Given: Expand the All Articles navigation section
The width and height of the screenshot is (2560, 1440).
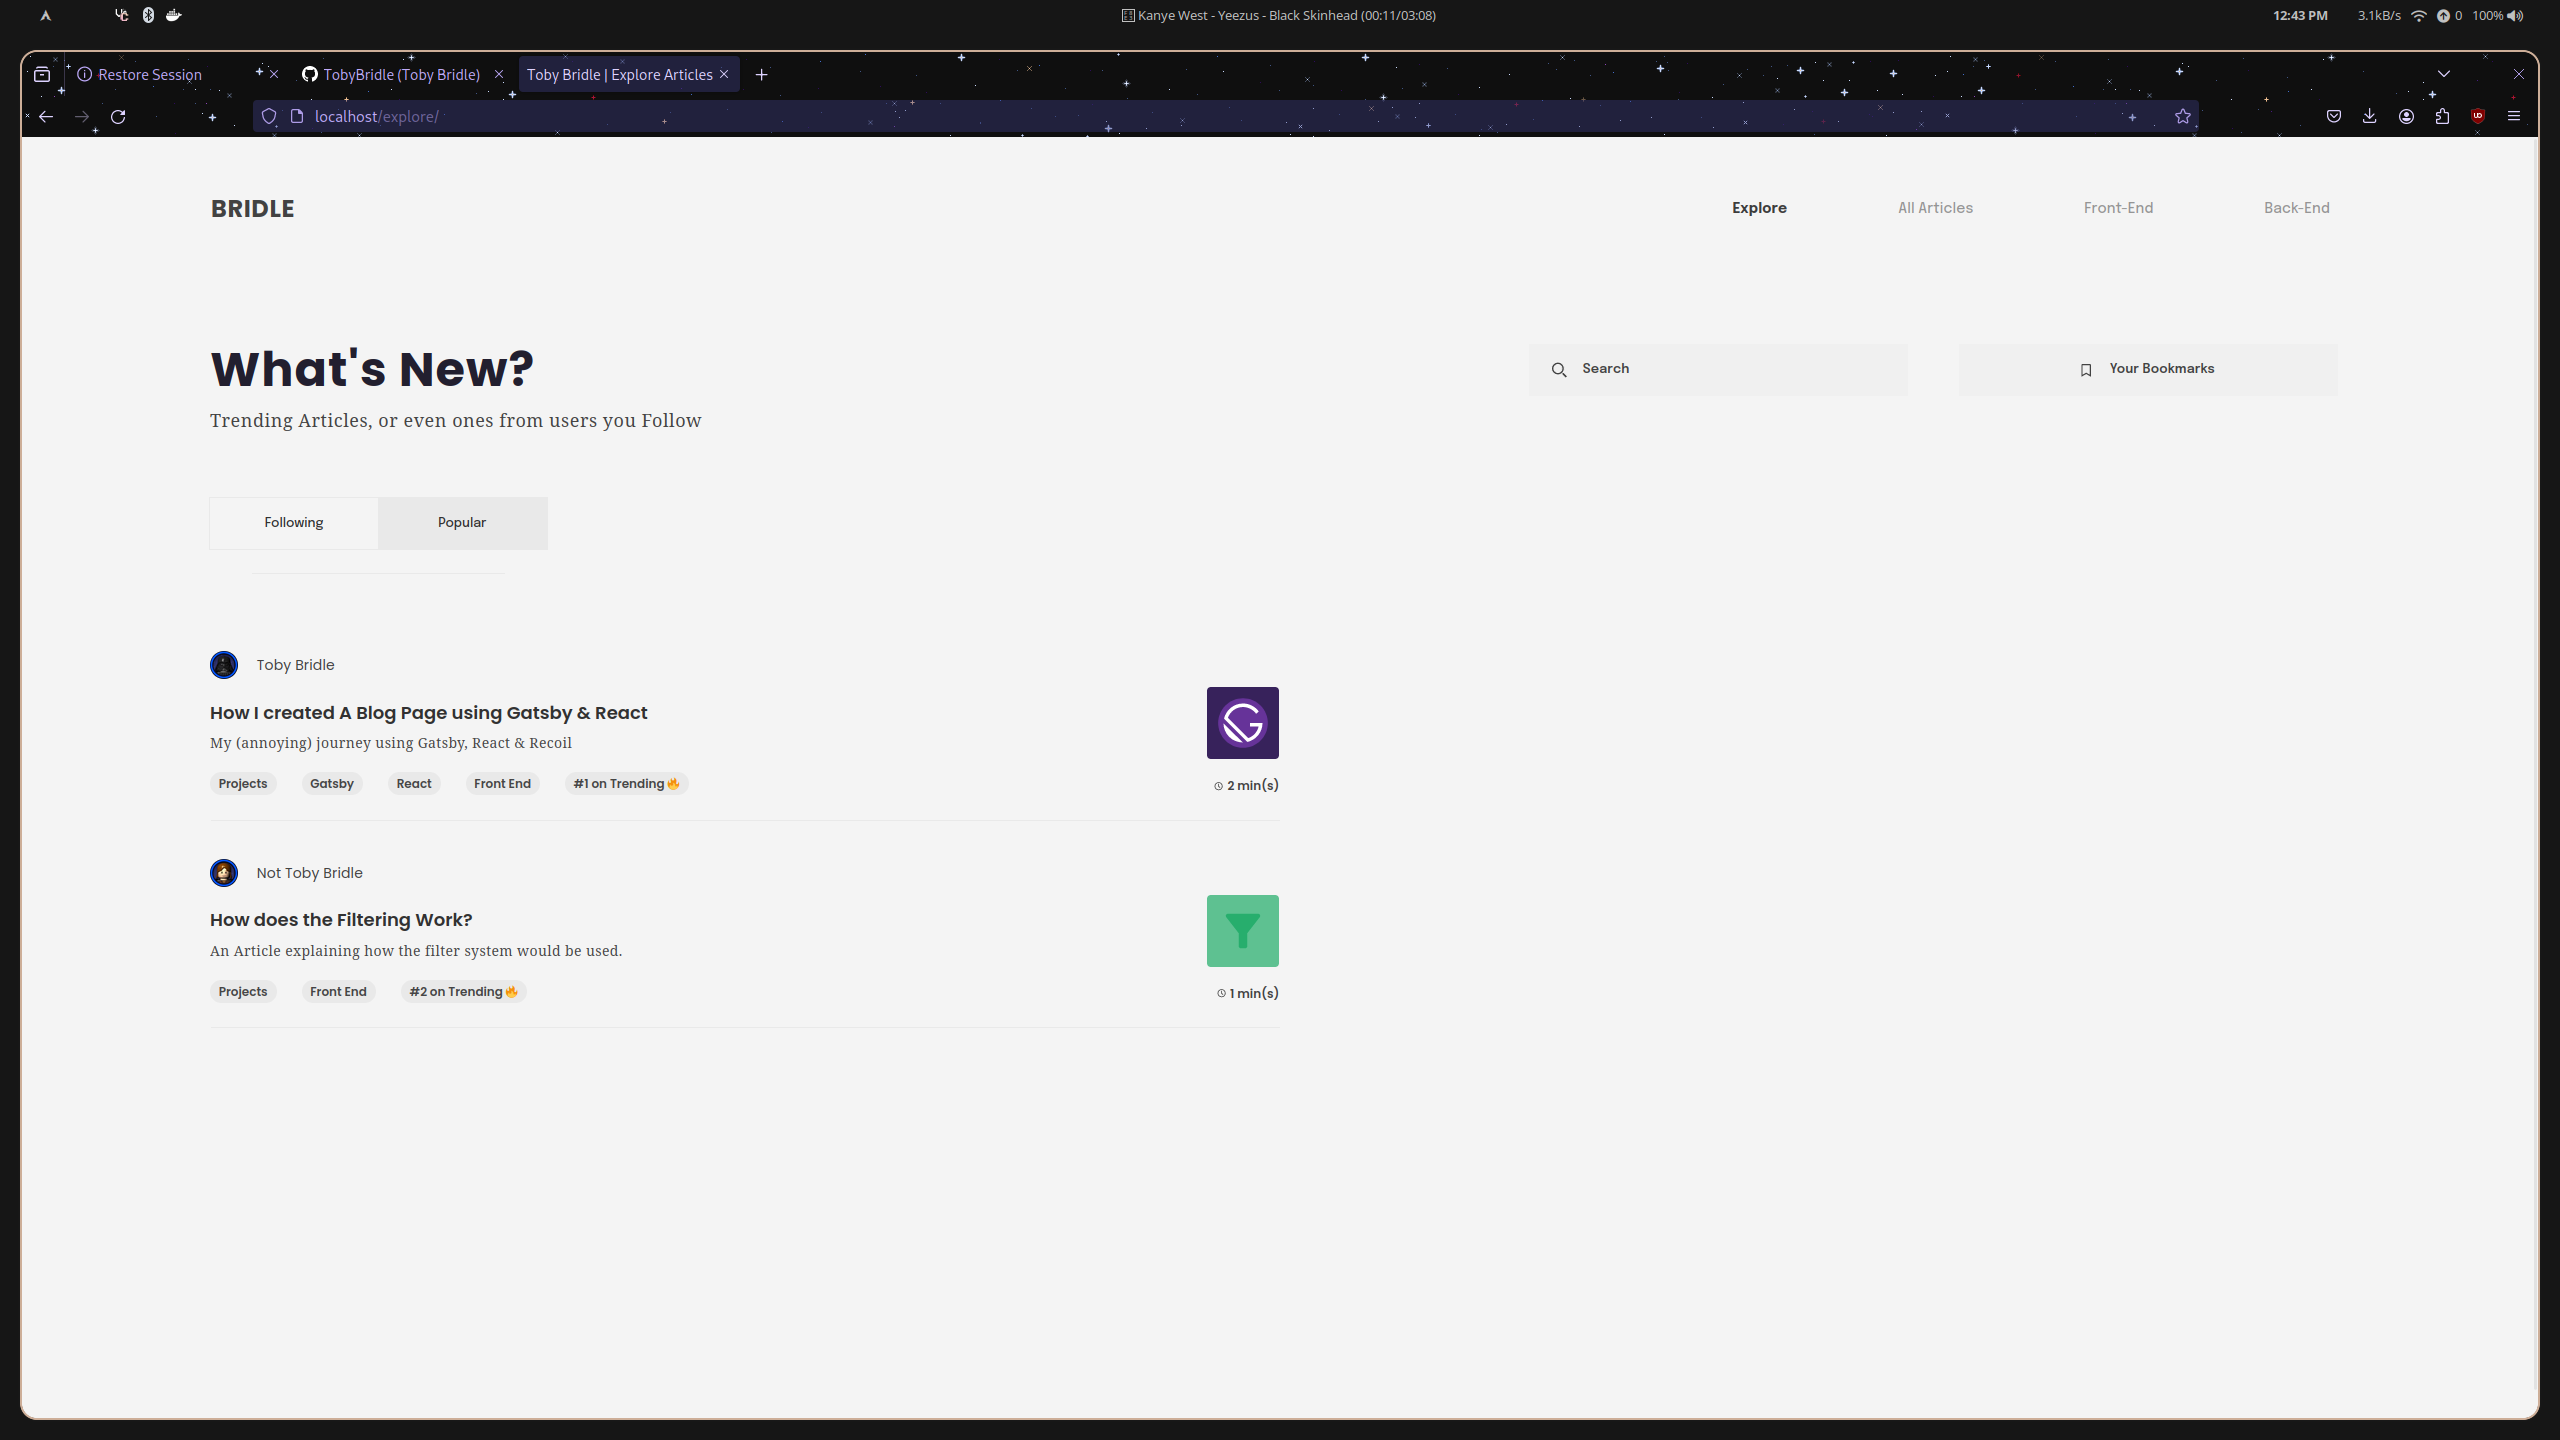Looking at the screenshot, I should [x=1934, y=207].
